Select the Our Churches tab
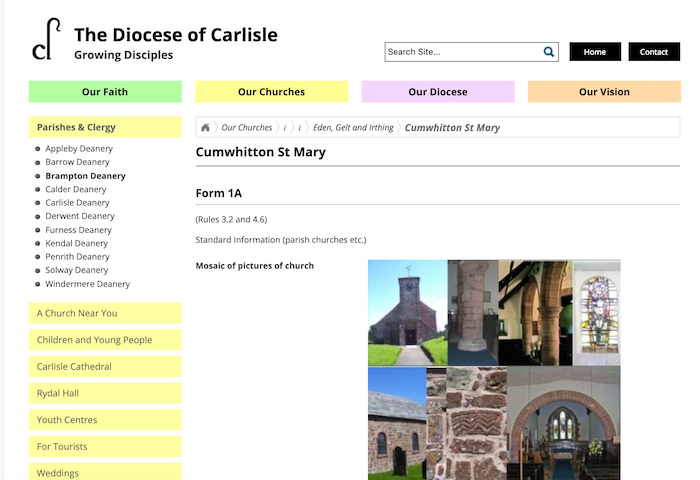The height and width of the screenshot is (480, 700). (x=271, y=92)
